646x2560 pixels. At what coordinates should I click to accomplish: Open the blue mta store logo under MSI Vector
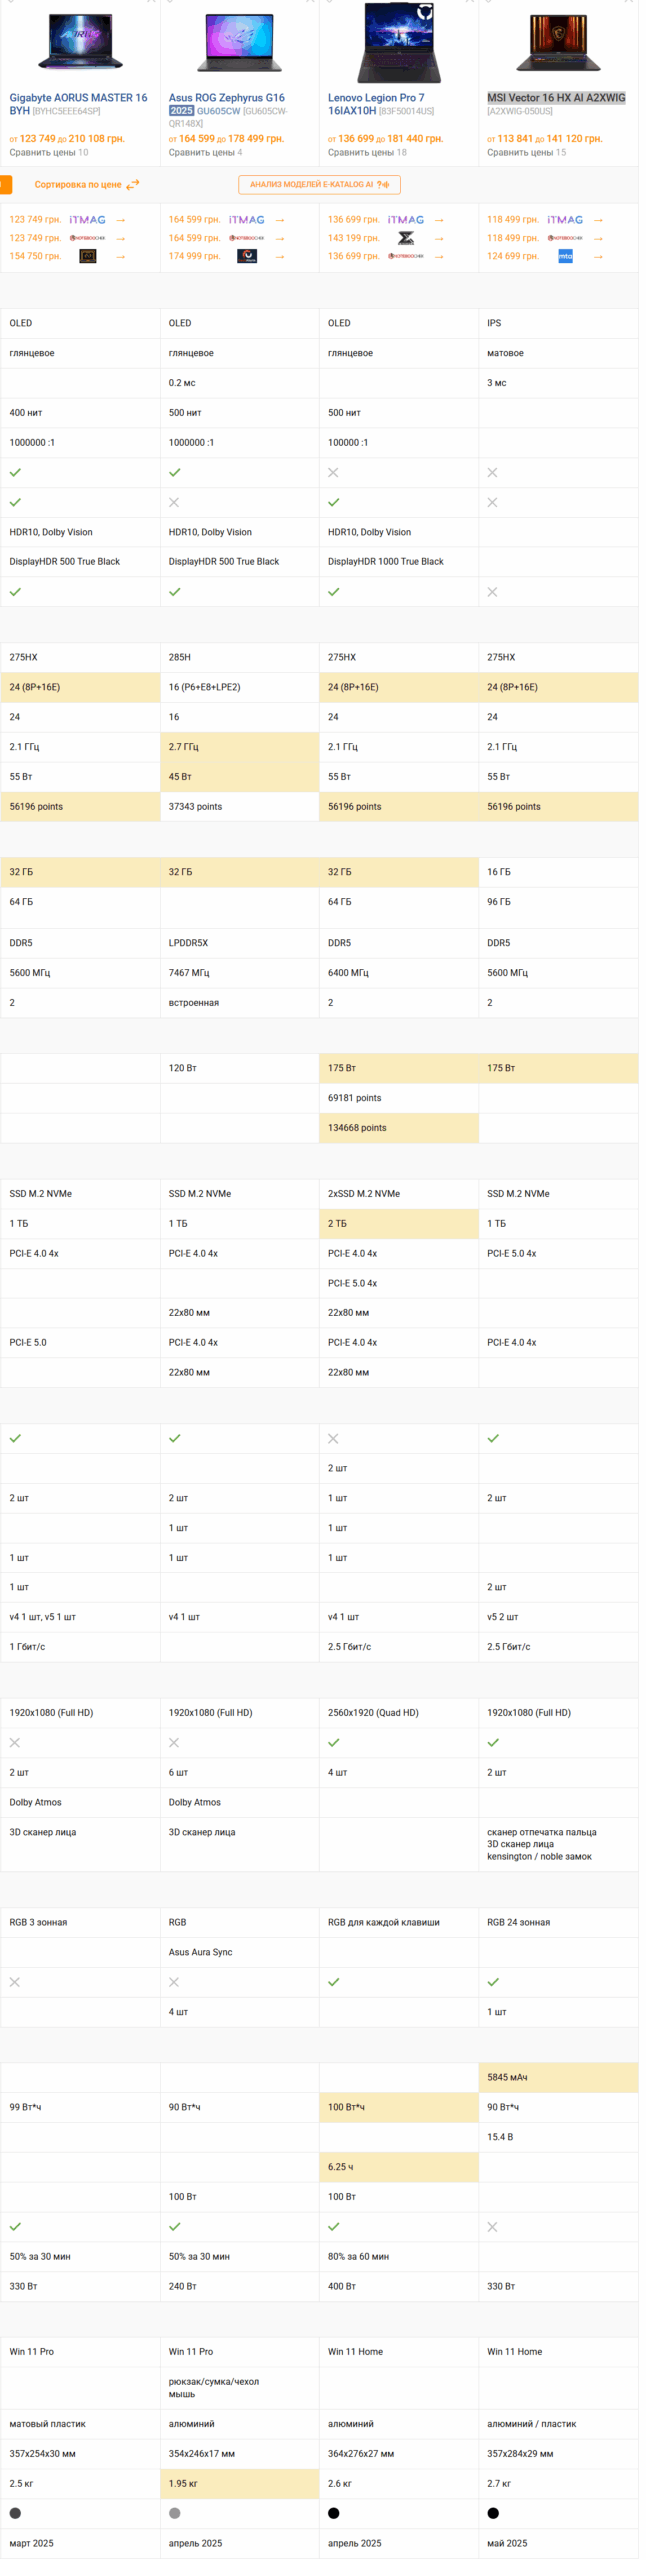(565, 256)
